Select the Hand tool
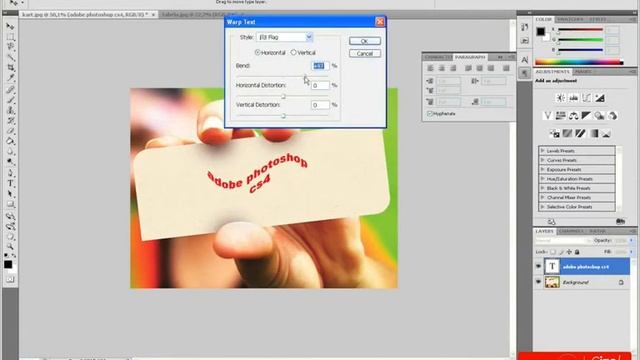Image resolution: width=640 pixels, height=360 pixels. (10, 236)
